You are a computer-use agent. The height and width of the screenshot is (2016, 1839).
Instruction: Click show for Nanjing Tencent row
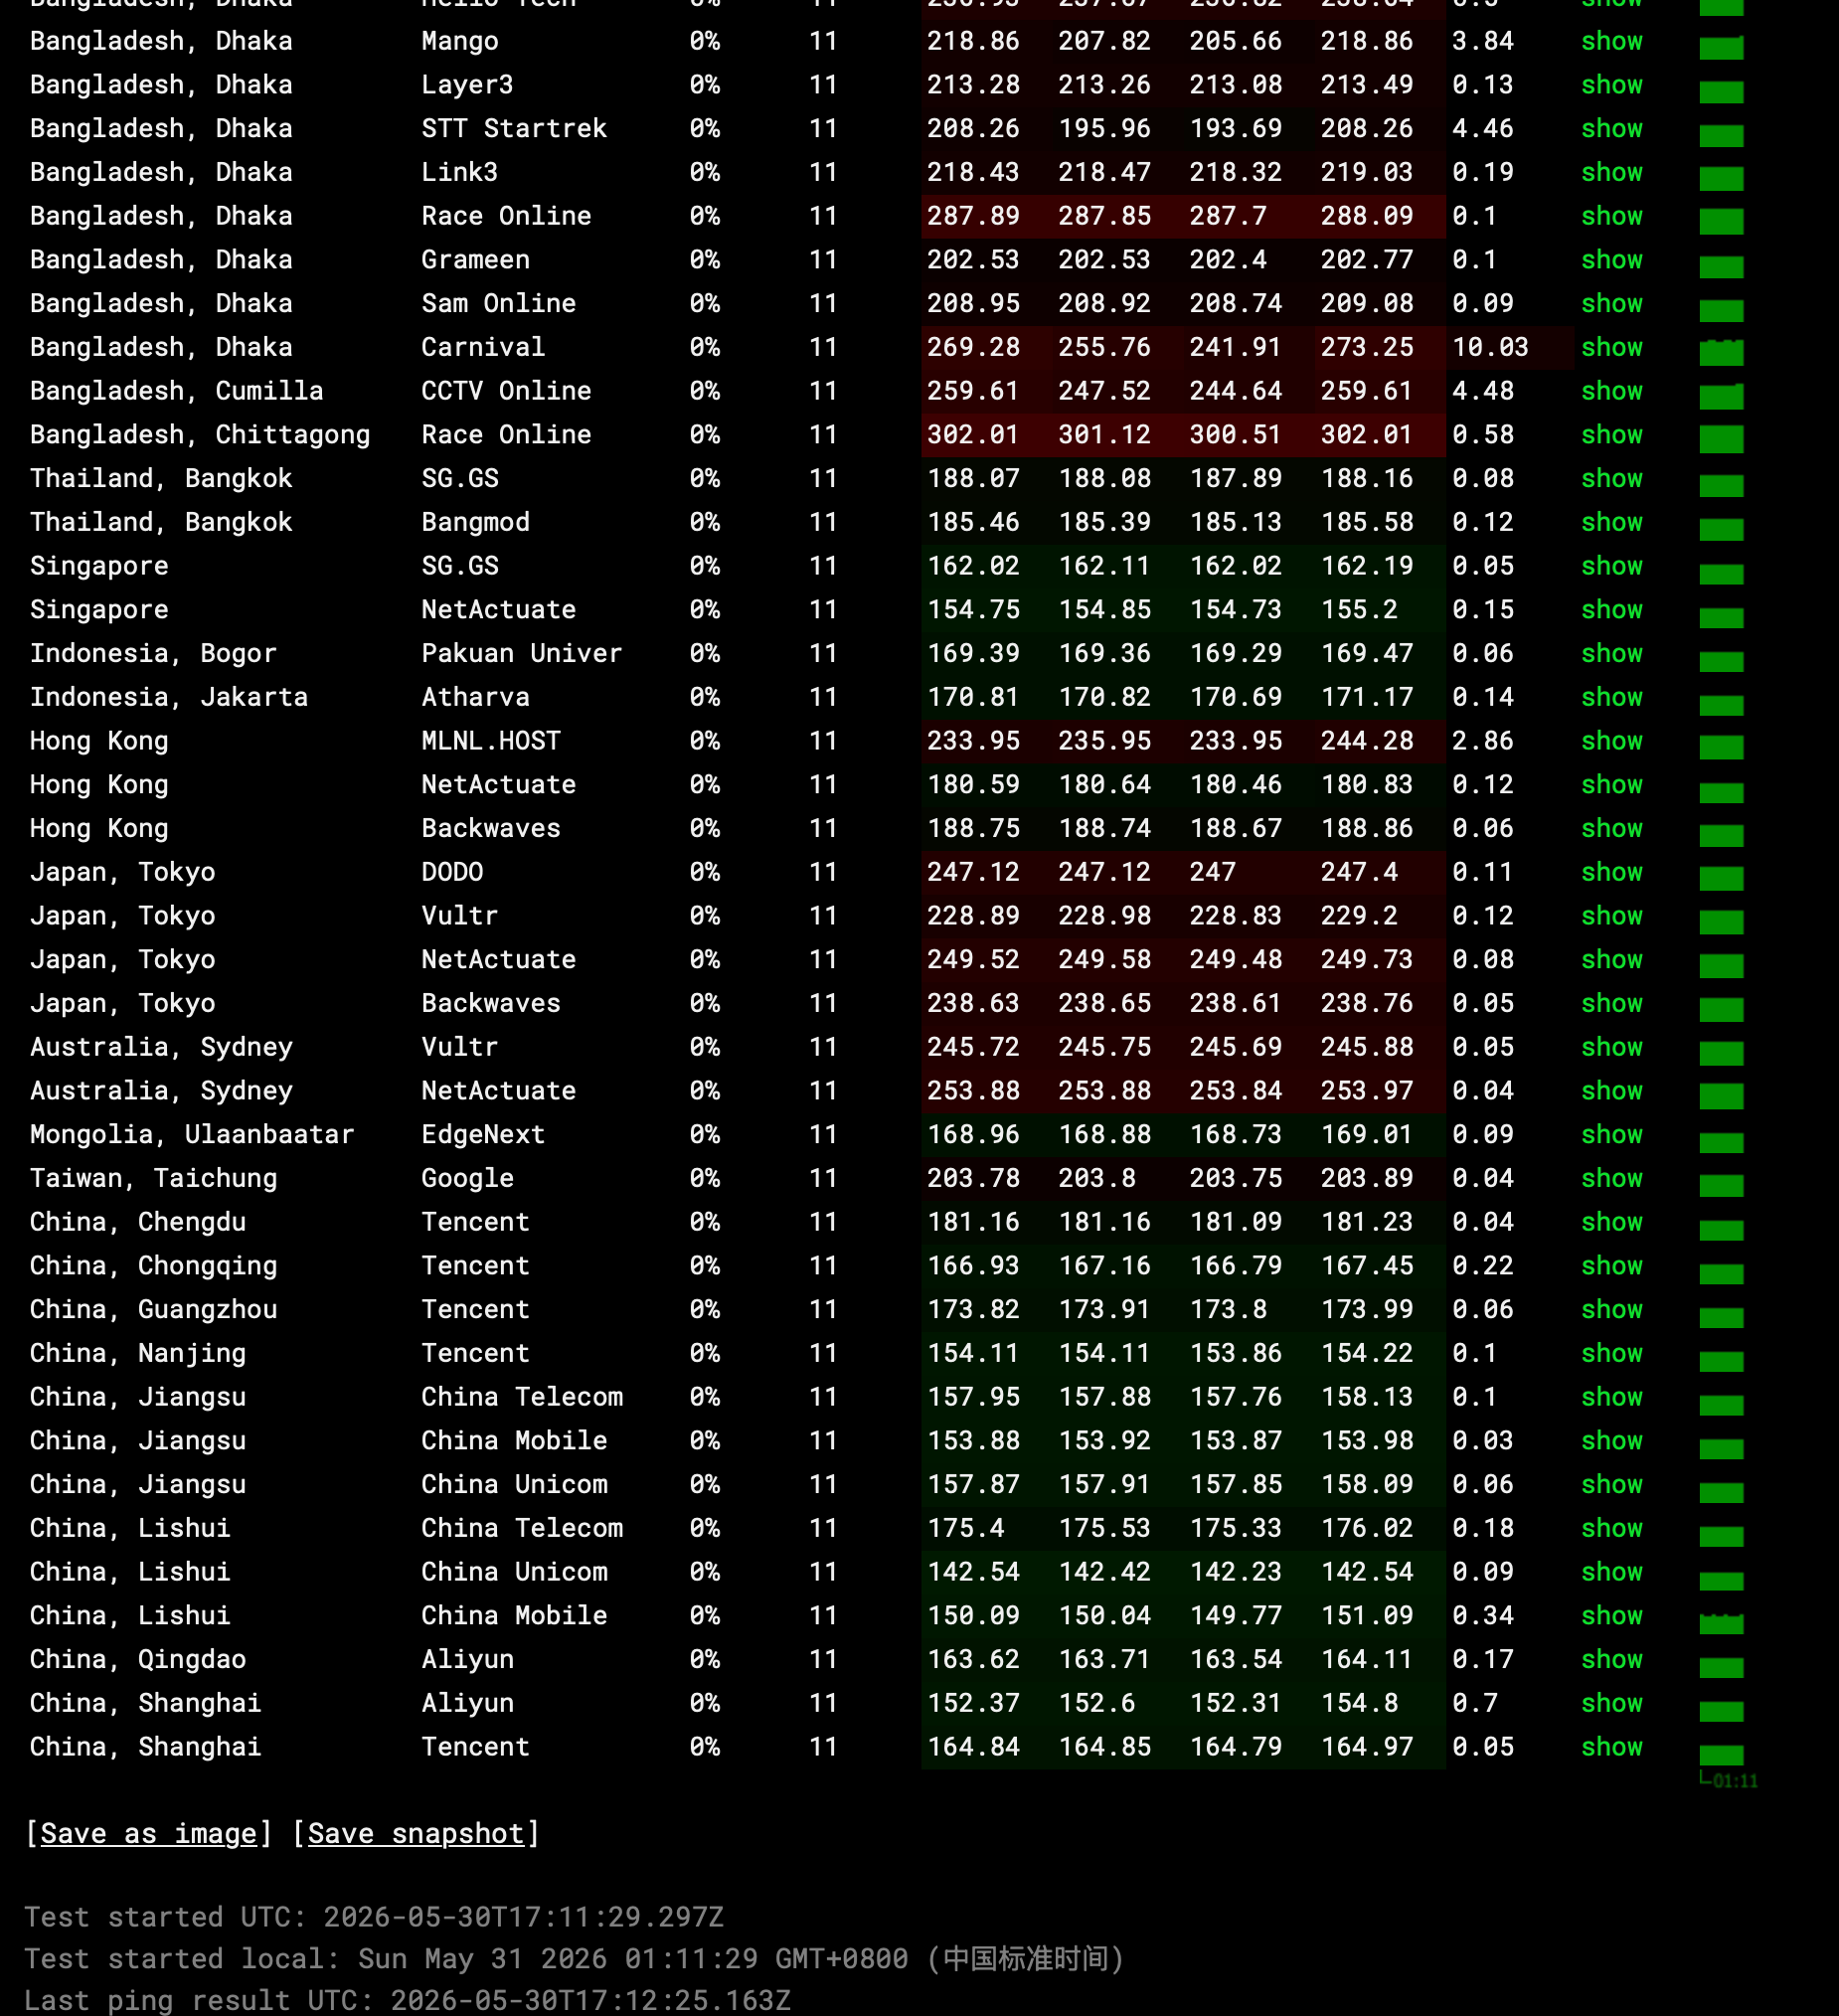coord(1611,1354)
